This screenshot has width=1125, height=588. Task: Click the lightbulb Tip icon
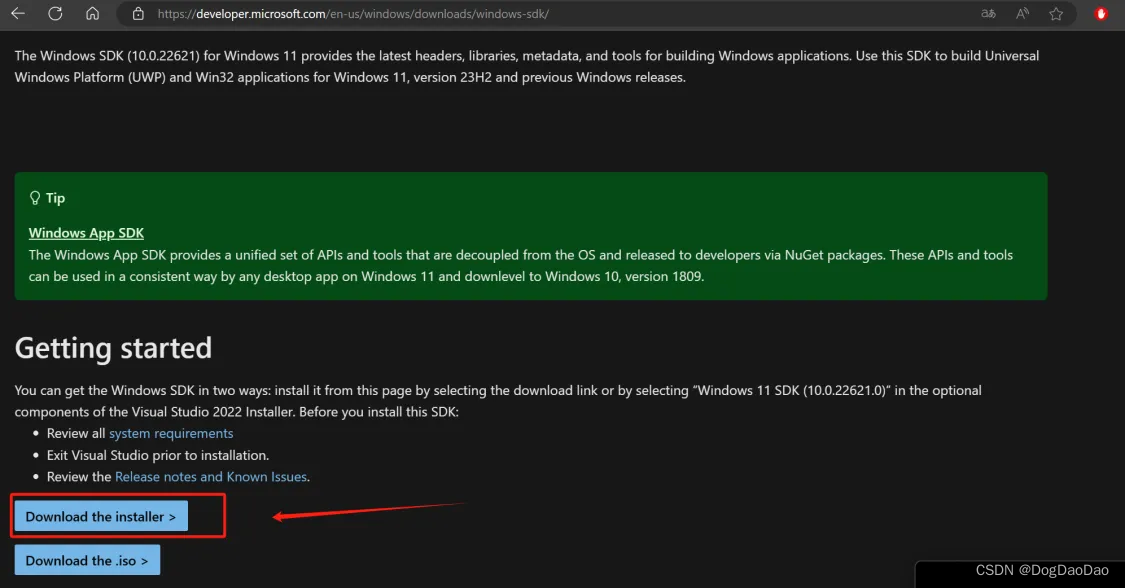pyautogui.click(x=34, y=198)
